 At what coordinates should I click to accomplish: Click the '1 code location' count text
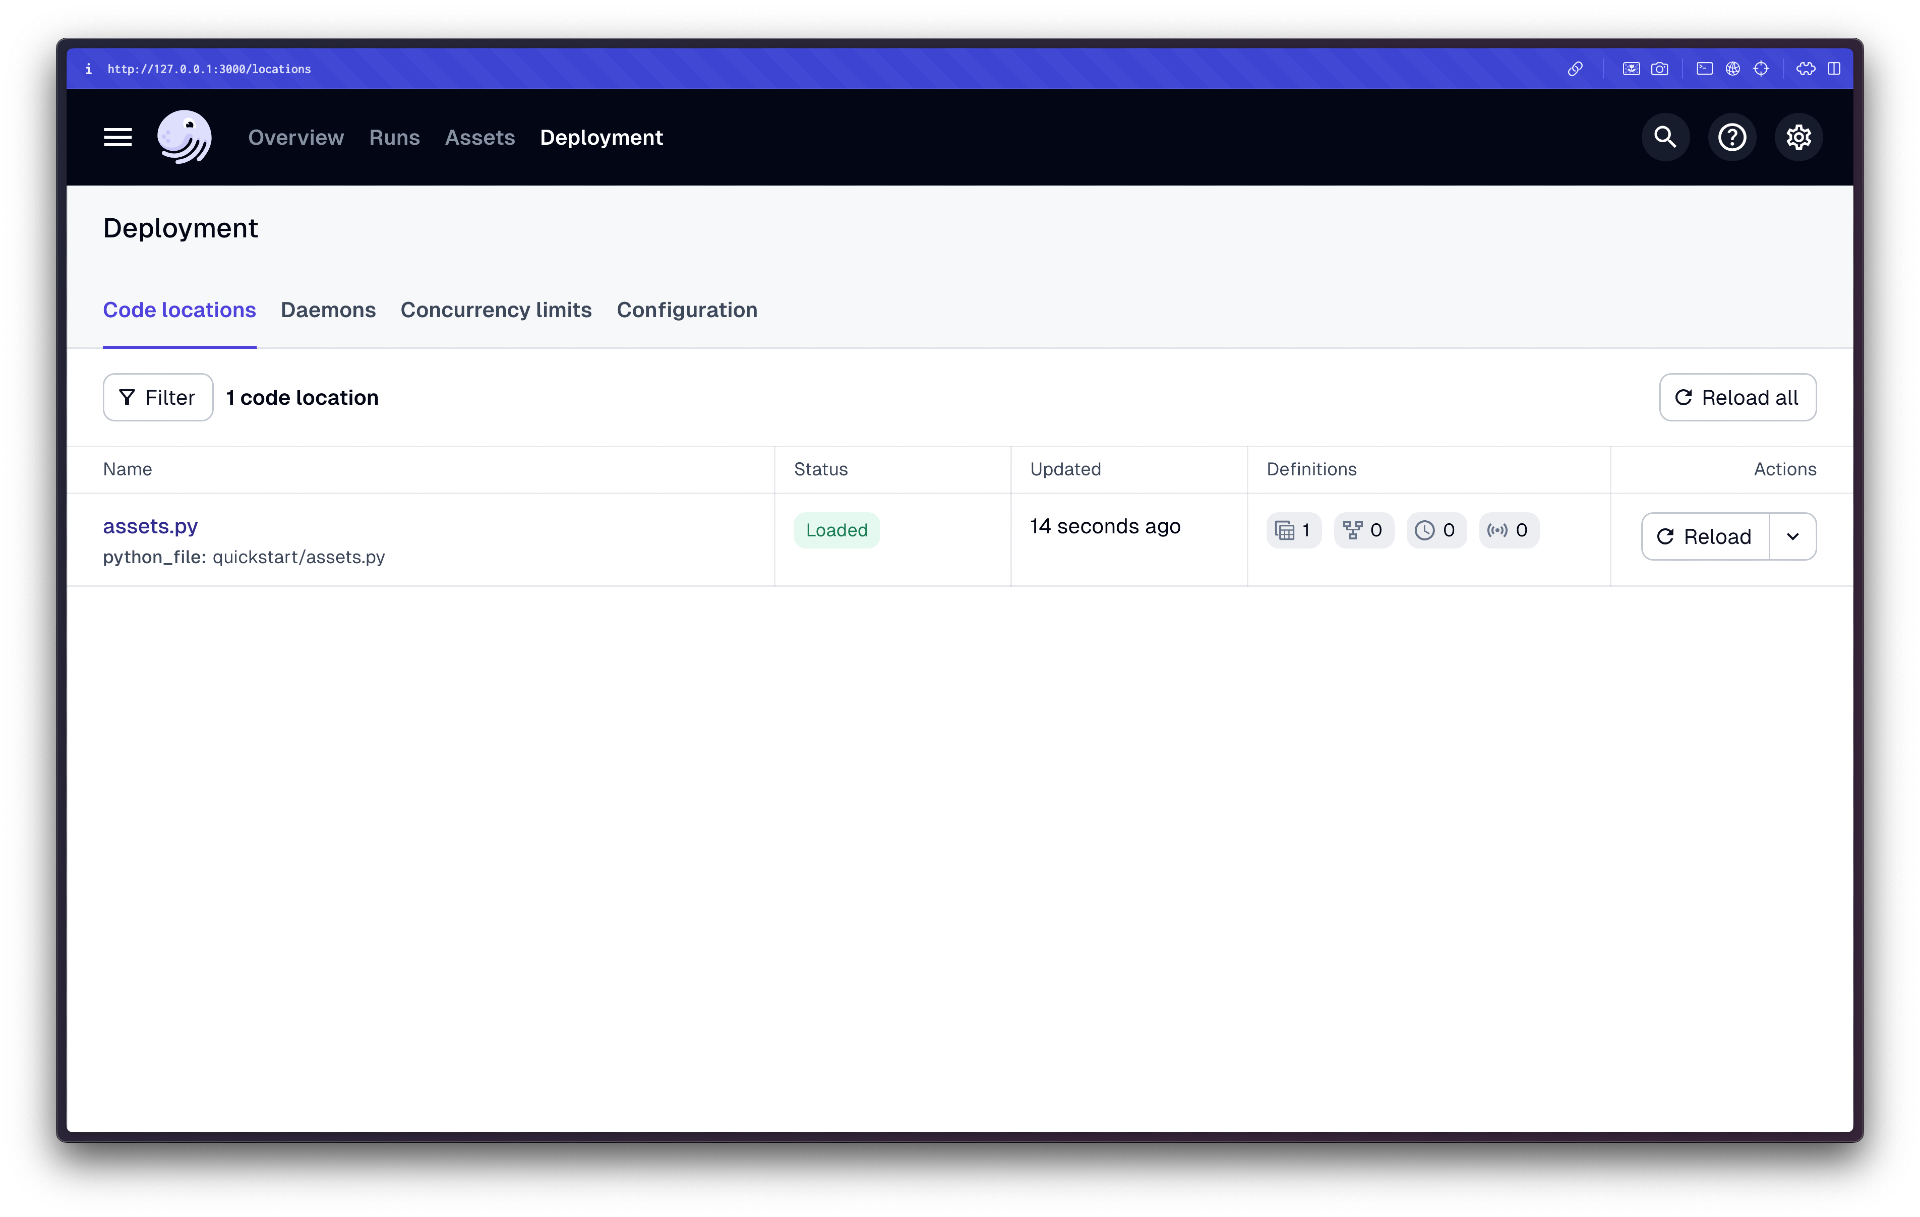click(x=302, y=398)
